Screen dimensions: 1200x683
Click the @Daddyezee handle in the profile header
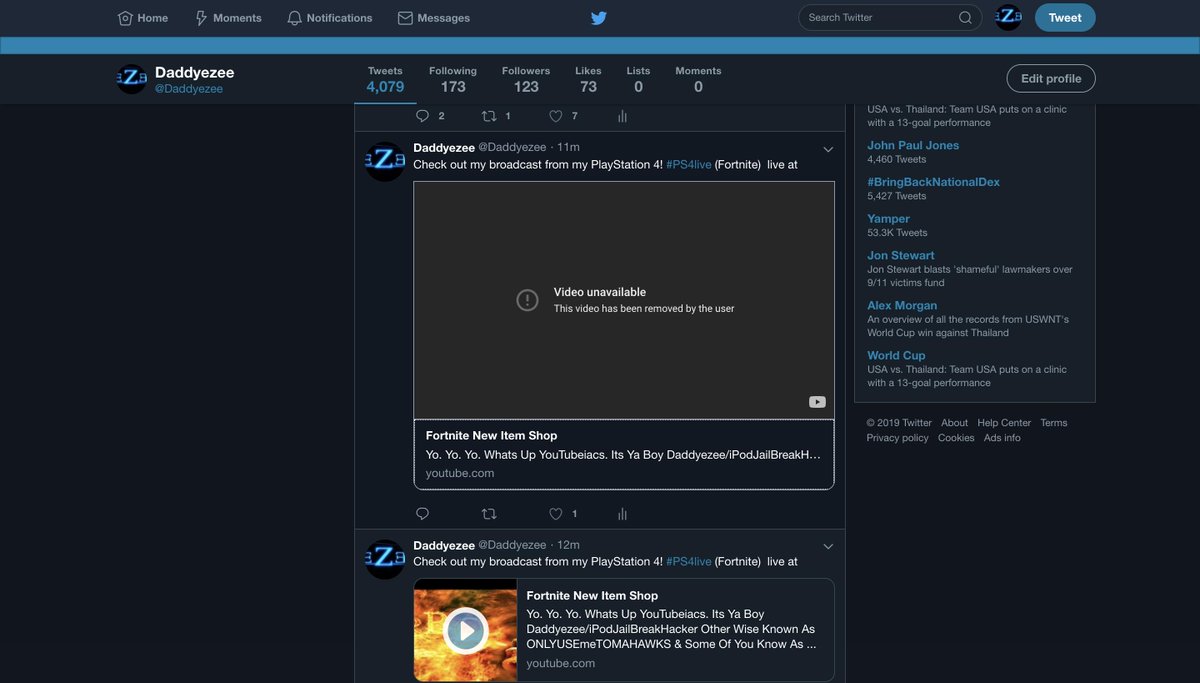pos(189,89)
